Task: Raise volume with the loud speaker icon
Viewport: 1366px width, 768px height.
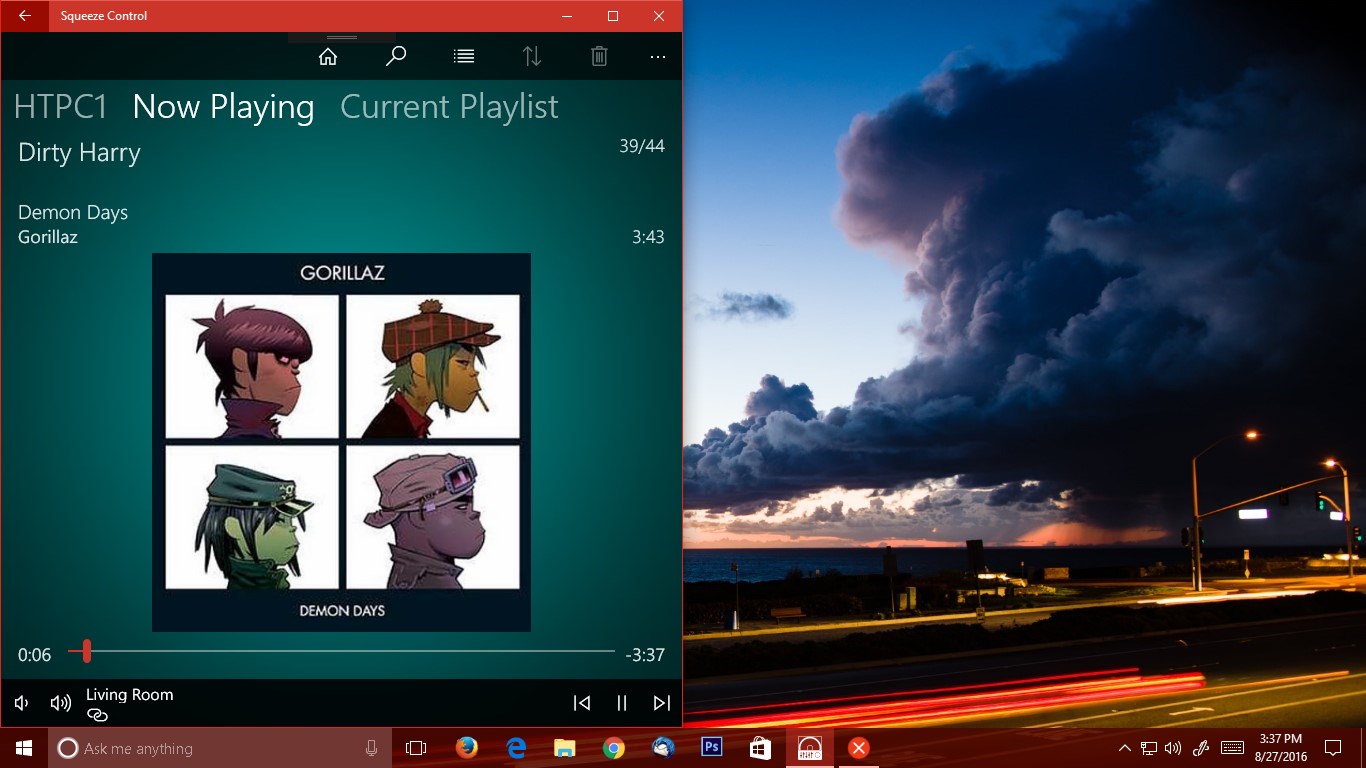Action: [60, 702]
